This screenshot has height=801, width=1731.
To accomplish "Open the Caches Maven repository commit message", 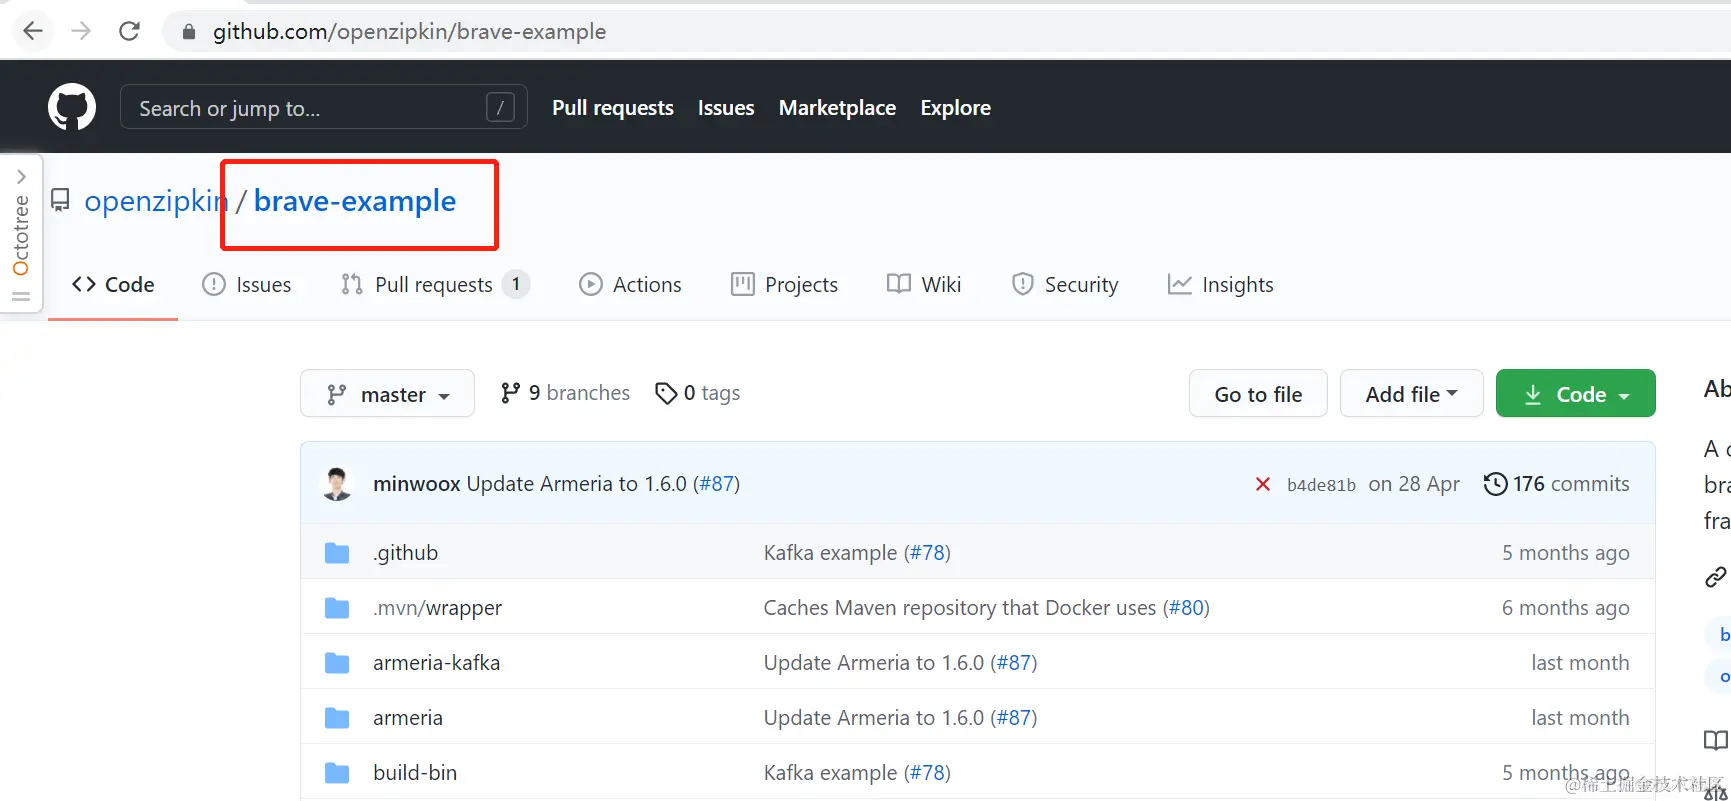I will tap(959, 608).
